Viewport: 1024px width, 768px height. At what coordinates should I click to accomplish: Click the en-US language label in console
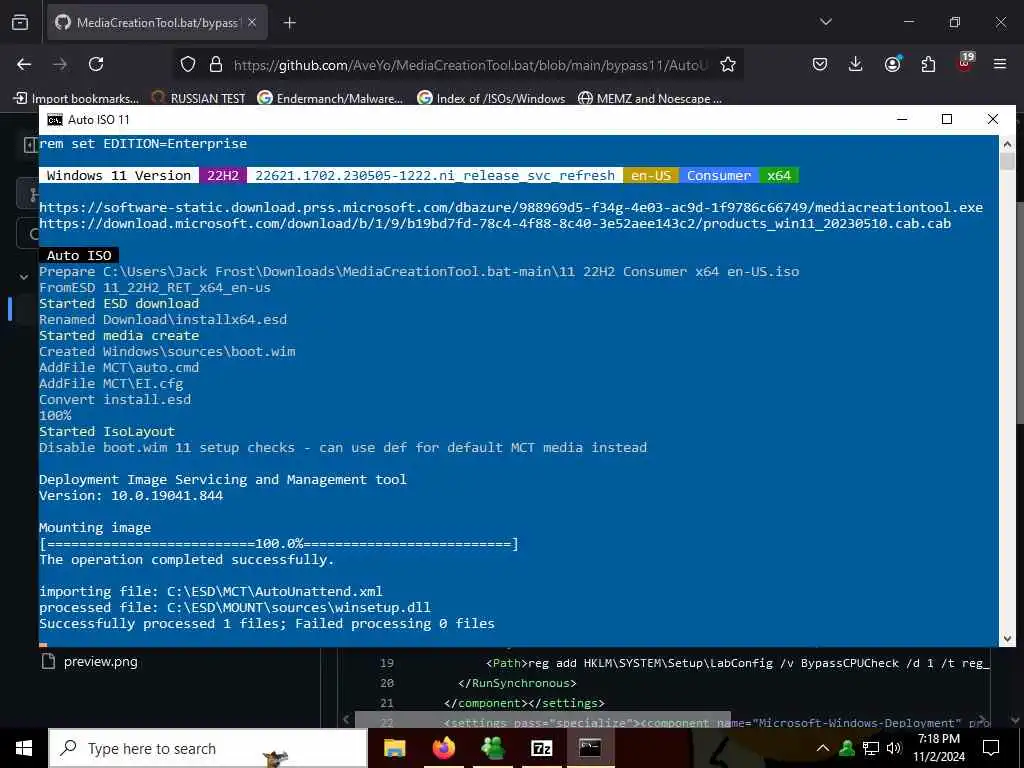[x=650, y=176]
